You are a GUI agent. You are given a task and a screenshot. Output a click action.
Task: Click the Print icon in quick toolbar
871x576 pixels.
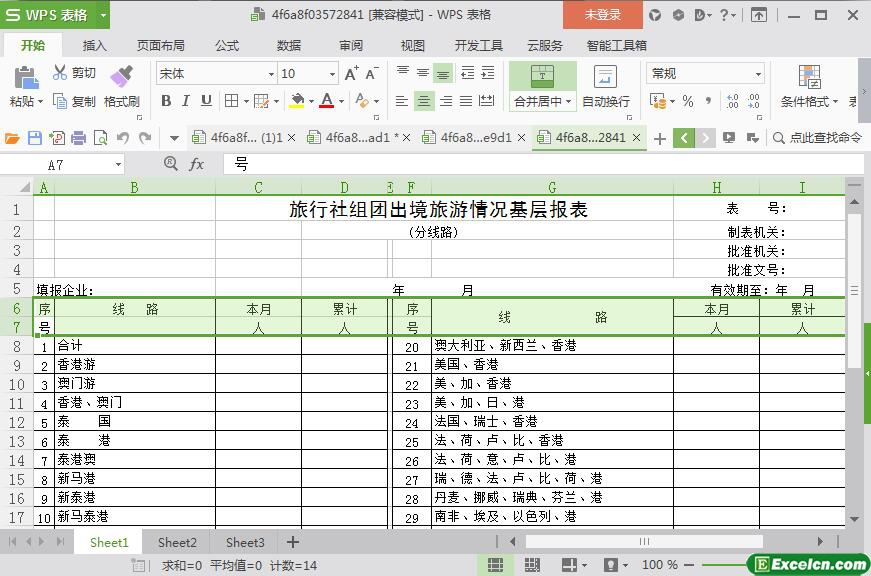pyautogui.click(x=79, y=138)
